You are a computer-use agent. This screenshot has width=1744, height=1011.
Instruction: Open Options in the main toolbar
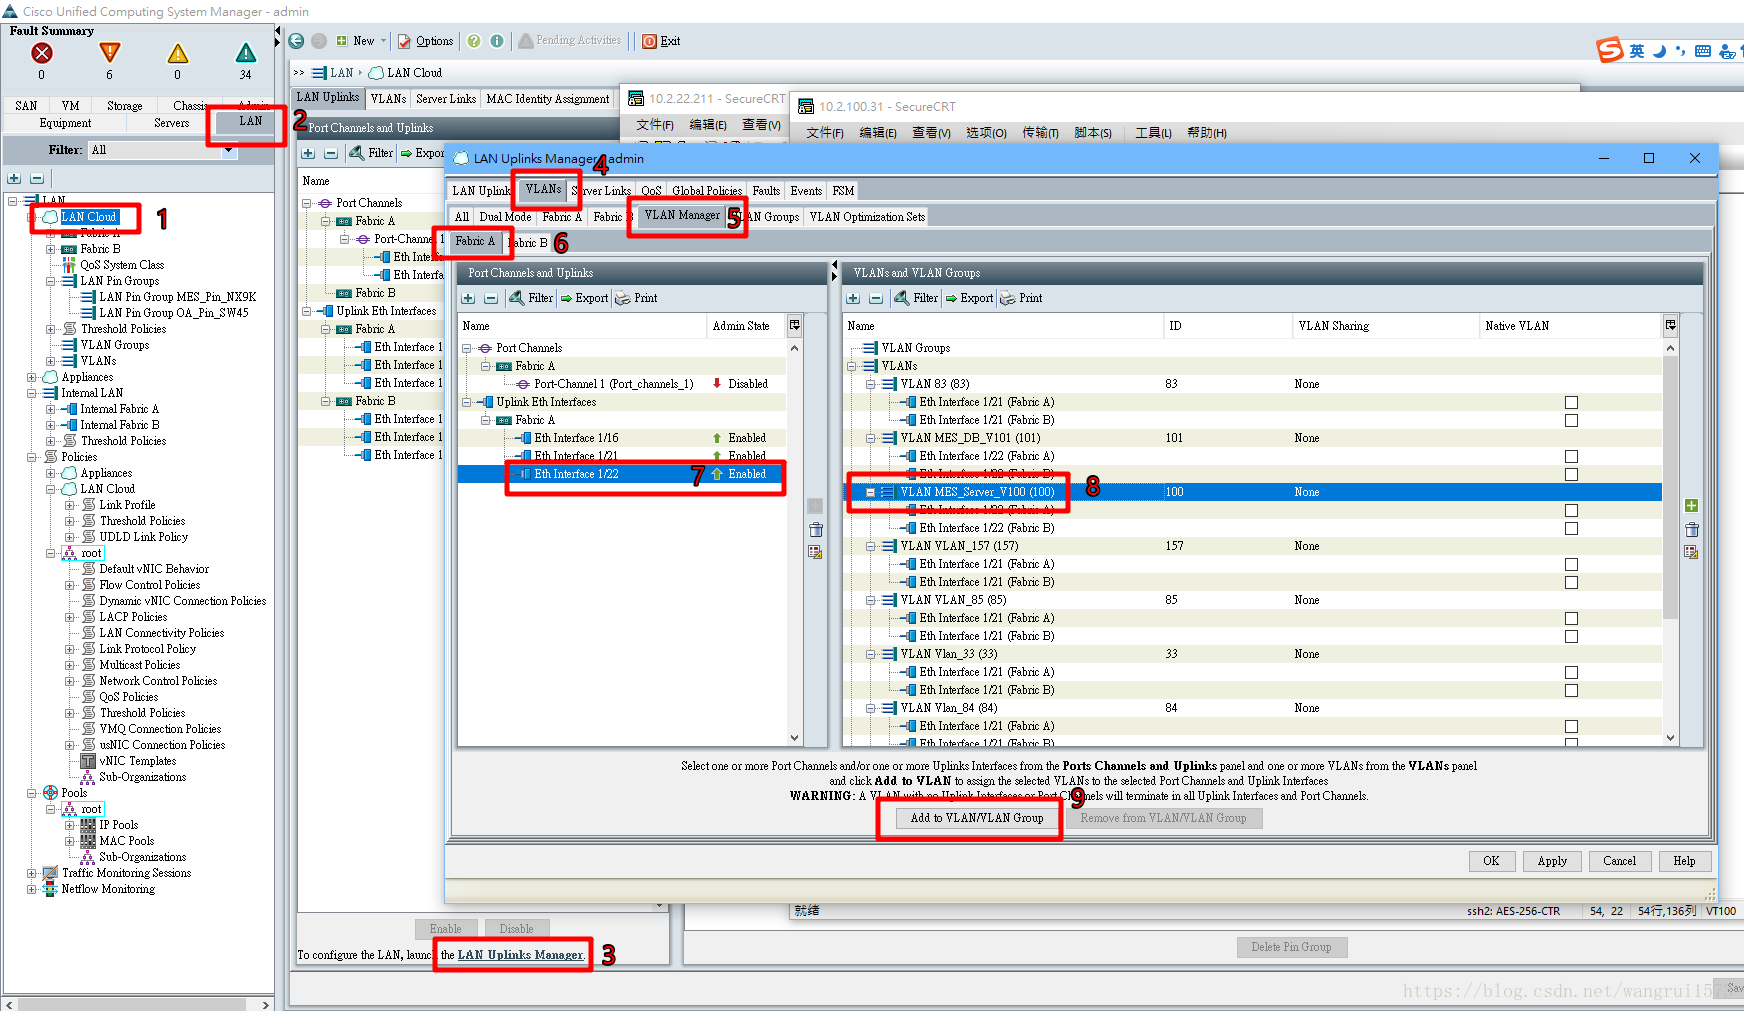[426, 41]
